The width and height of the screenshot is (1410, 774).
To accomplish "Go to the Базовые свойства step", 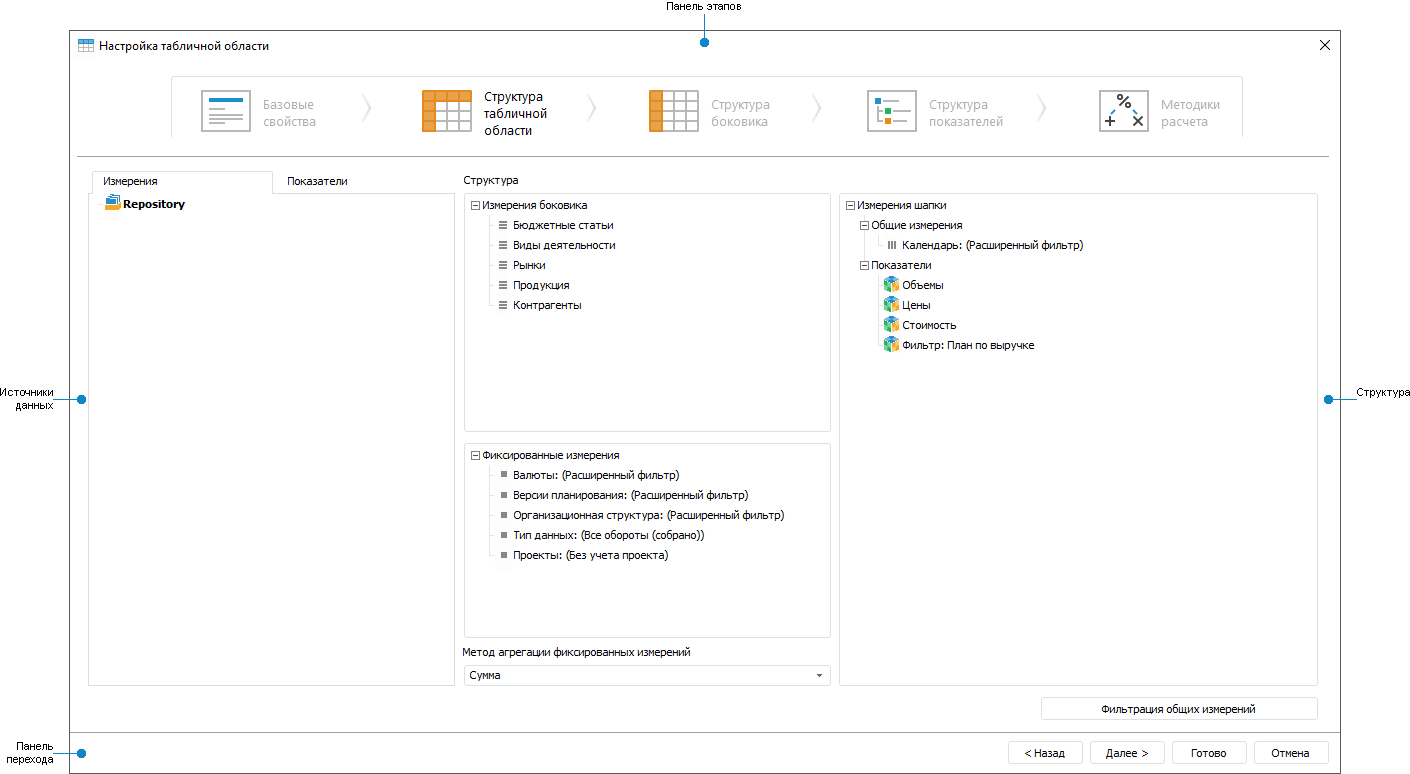I will pyautogui.click(x=289, y=113).
